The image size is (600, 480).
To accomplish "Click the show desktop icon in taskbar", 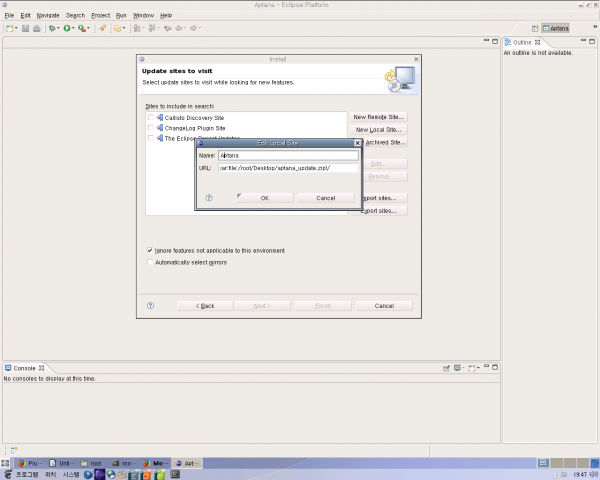I will pyautogui.click(x=5, y=463).
